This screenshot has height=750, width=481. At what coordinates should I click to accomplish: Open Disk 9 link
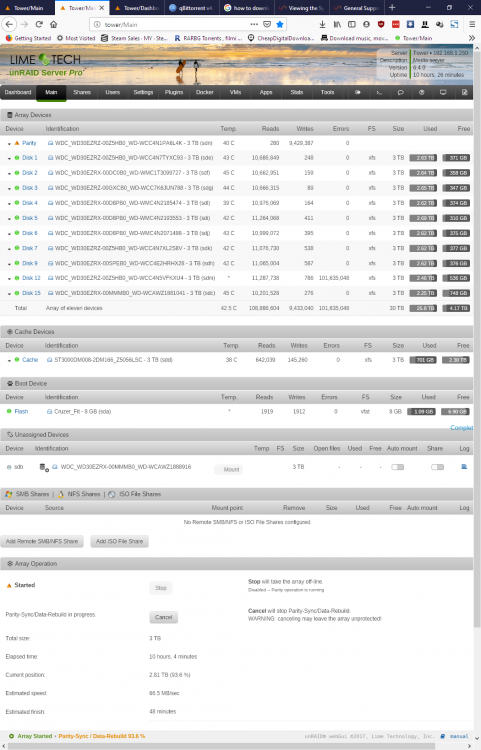coord(30,263)
